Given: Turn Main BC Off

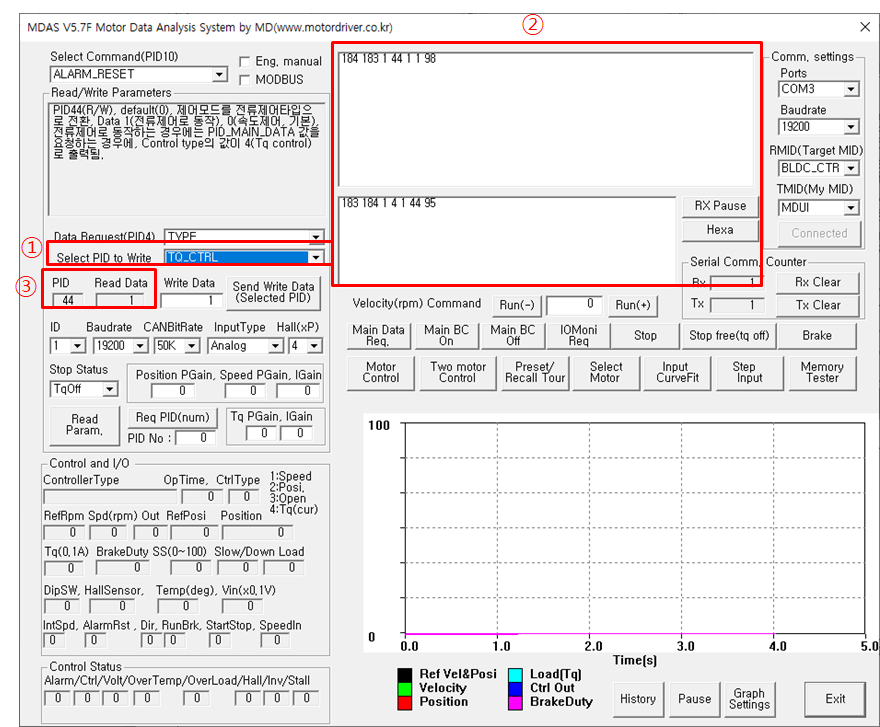Looking at the screenshot, I should point(512,336).
